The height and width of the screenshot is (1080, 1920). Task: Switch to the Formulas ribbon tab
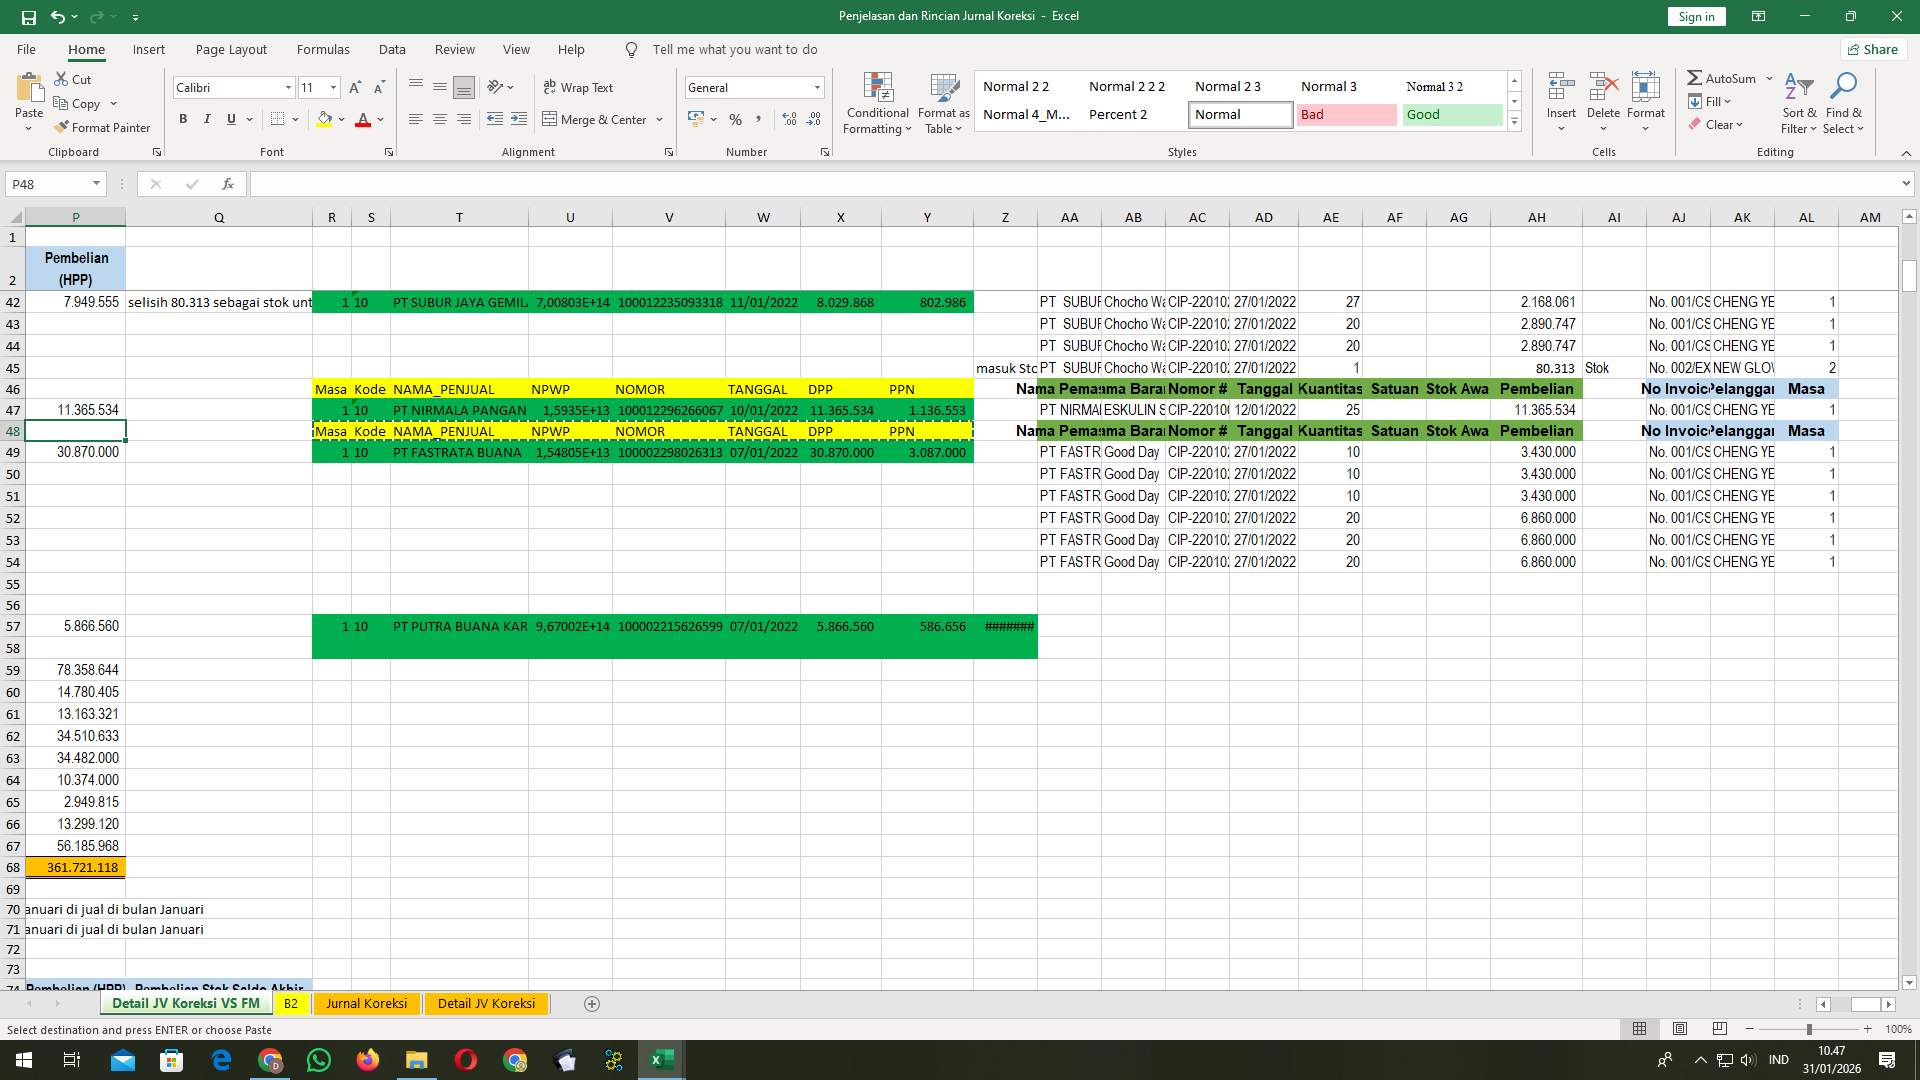pos(323,49)
